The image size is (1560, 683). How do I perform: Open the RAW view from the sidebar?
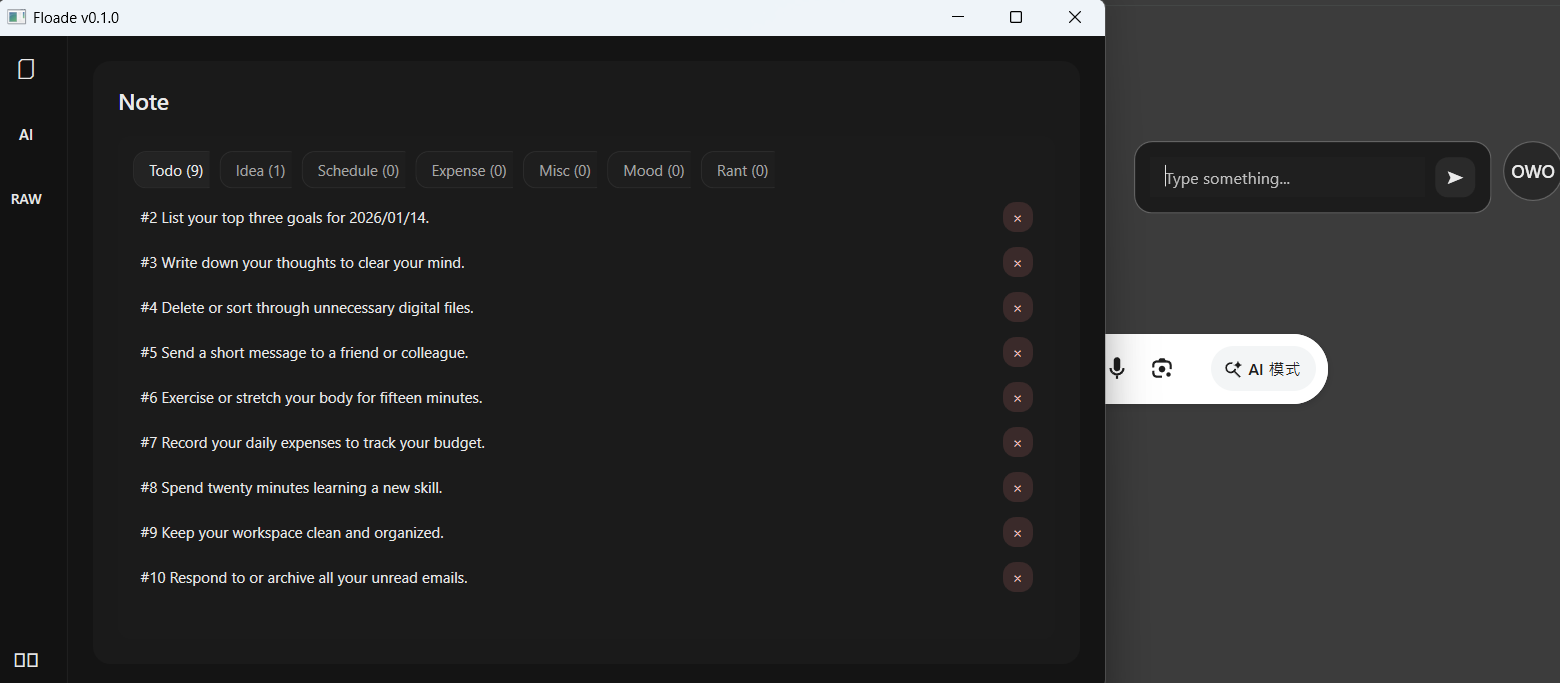click(x=26, y=198)
